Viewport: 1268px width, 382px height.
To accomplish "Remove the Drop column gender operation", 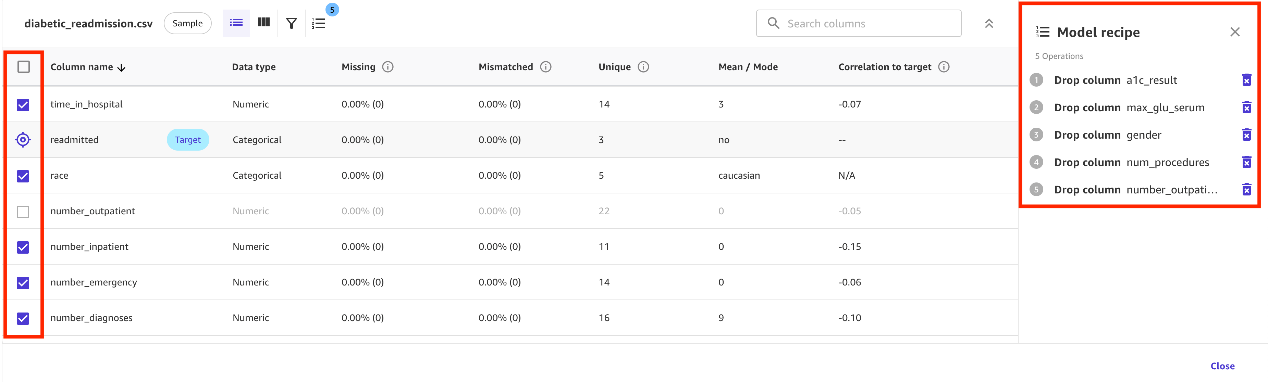I will (1246, 135).
